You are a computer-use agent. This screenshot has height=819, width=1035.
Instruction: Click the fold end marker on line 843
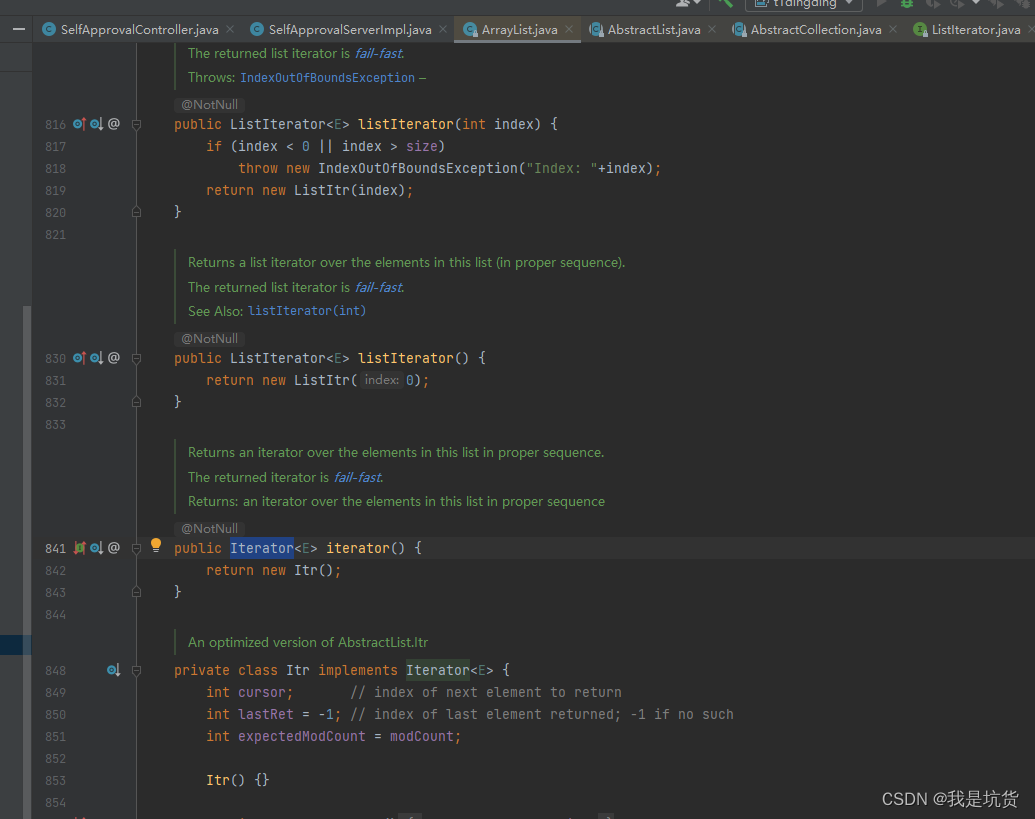tap(137, 592)
